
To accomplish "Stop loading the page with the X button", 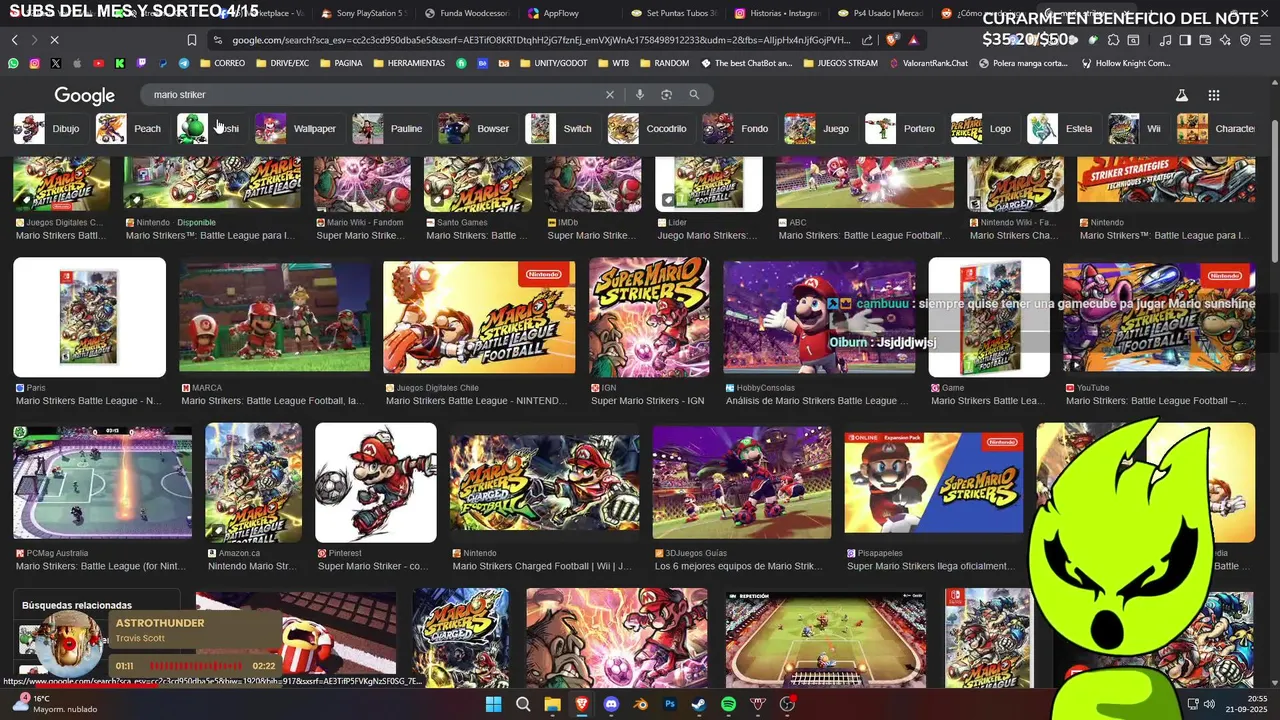I will click(54, 40).
